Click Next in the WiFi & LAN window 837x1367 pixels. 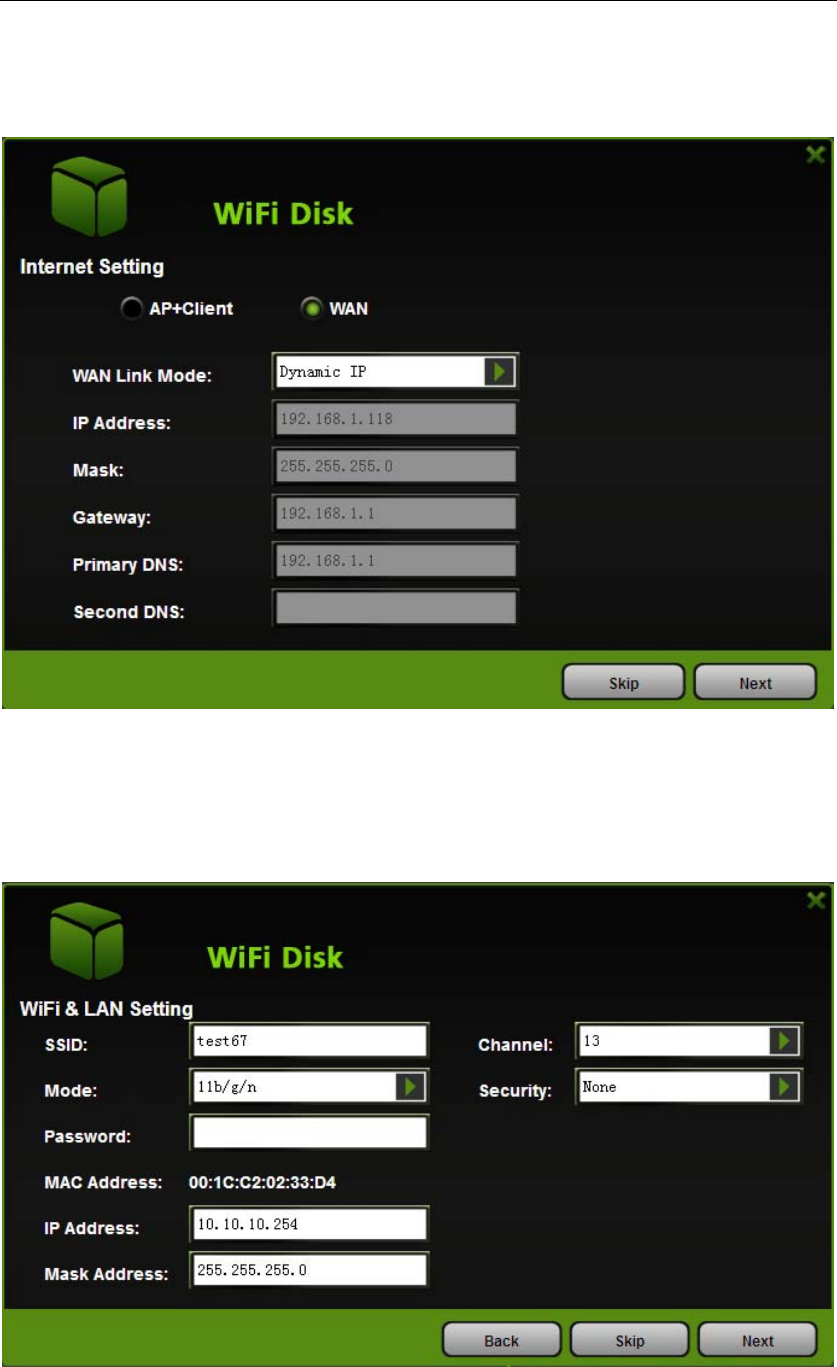tap(757, 1341)
